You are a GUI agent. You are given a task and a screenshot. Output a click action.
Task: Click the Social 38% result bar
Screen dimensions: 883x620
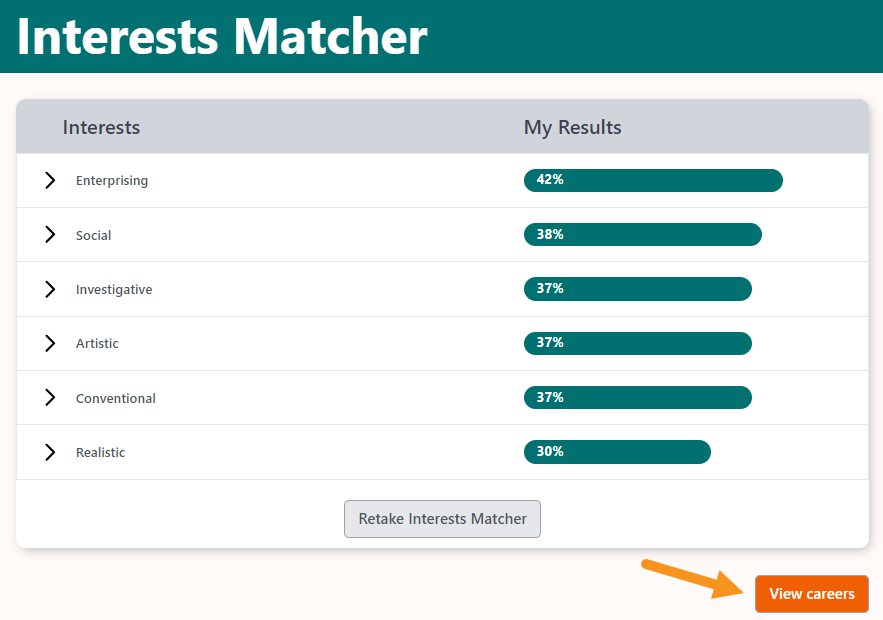(x=642, y=234)
